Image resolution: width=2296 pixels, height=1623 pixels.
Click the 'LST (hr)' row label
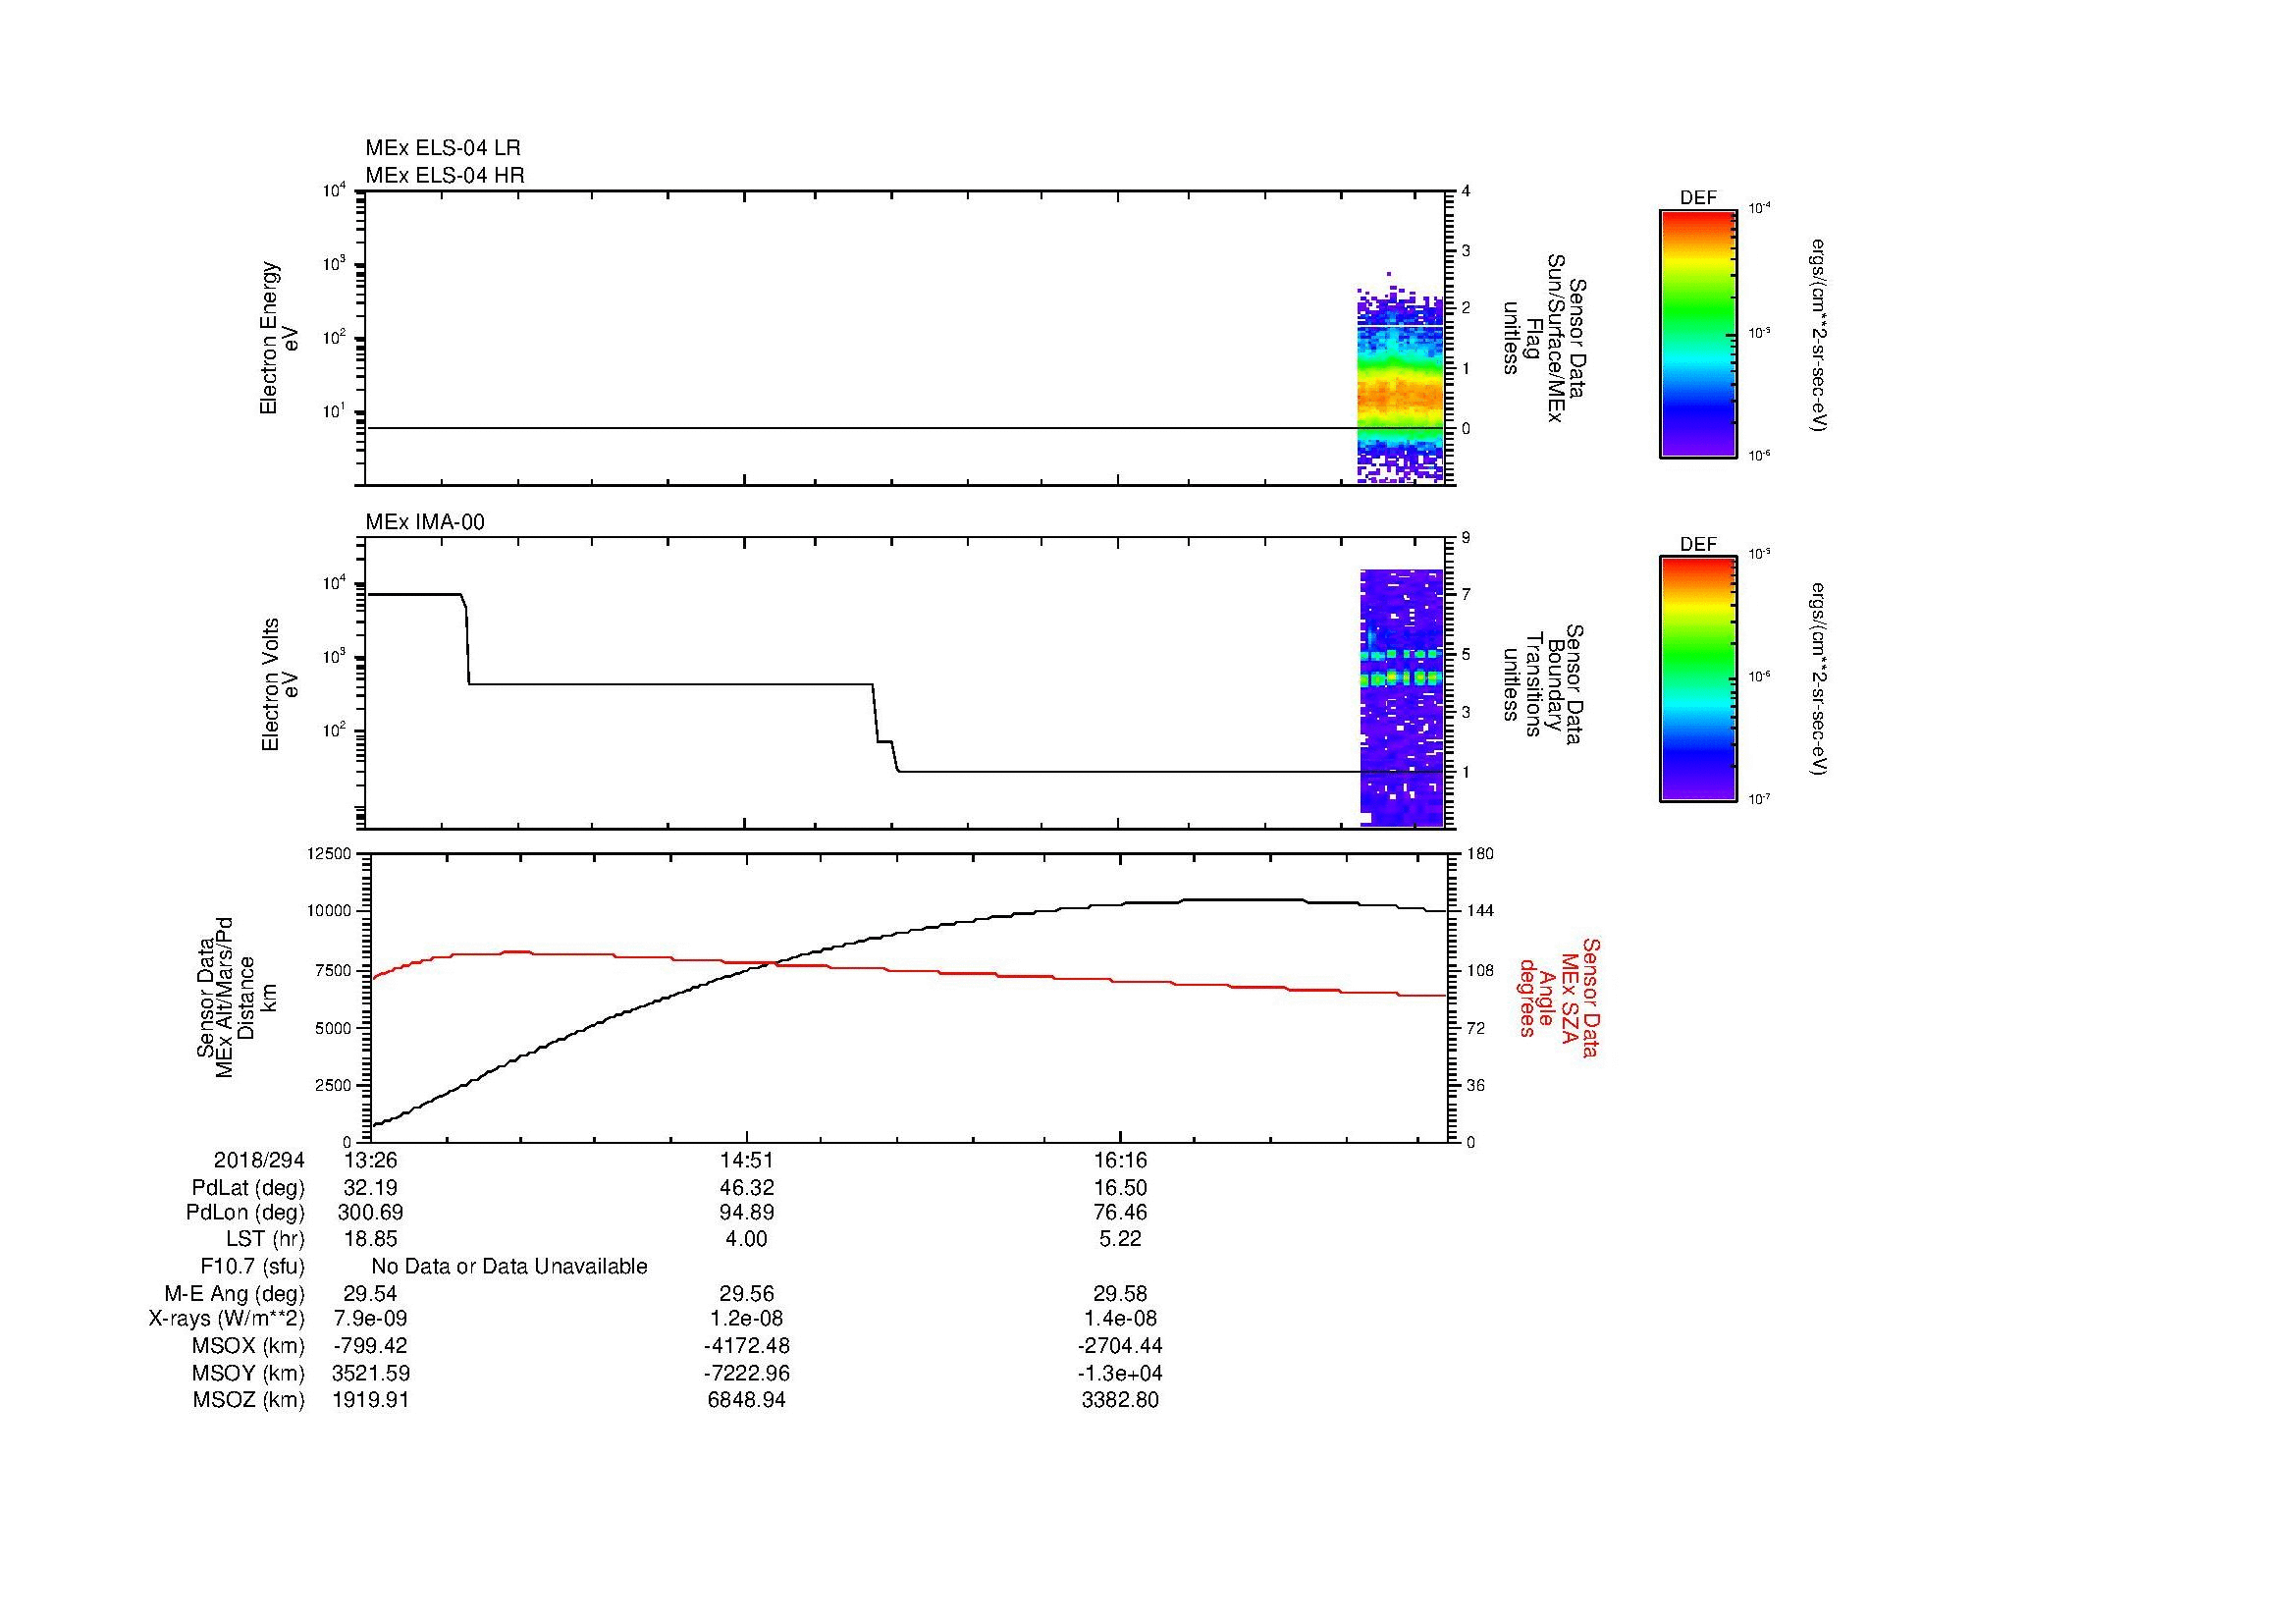pos(265,1239)
